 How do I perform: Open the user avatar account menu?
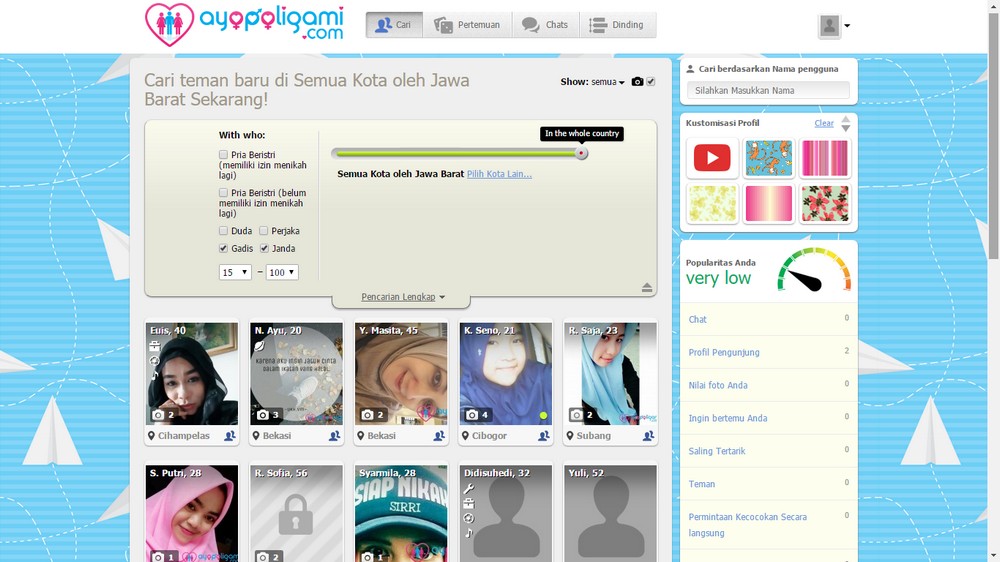pos(833,26)
